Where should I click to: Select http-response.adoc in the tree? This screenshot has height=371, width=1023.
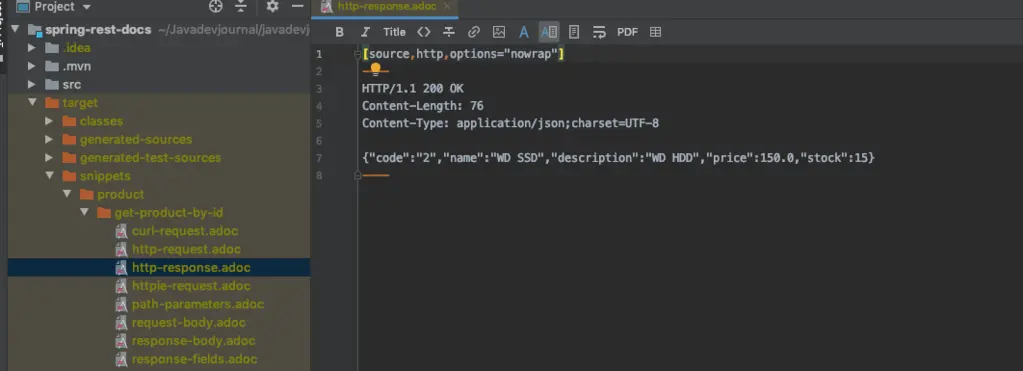point(159,267)
